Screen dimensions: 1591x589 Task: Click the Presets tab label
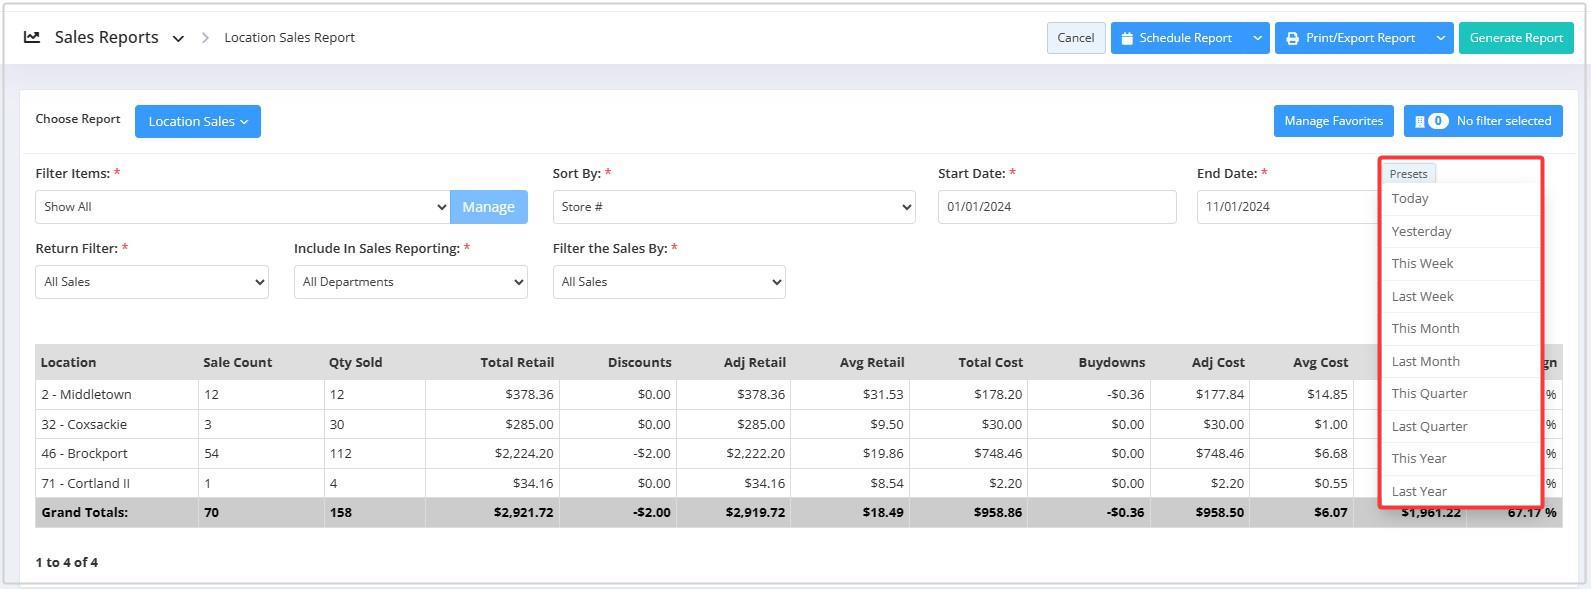coord(1408,174)
